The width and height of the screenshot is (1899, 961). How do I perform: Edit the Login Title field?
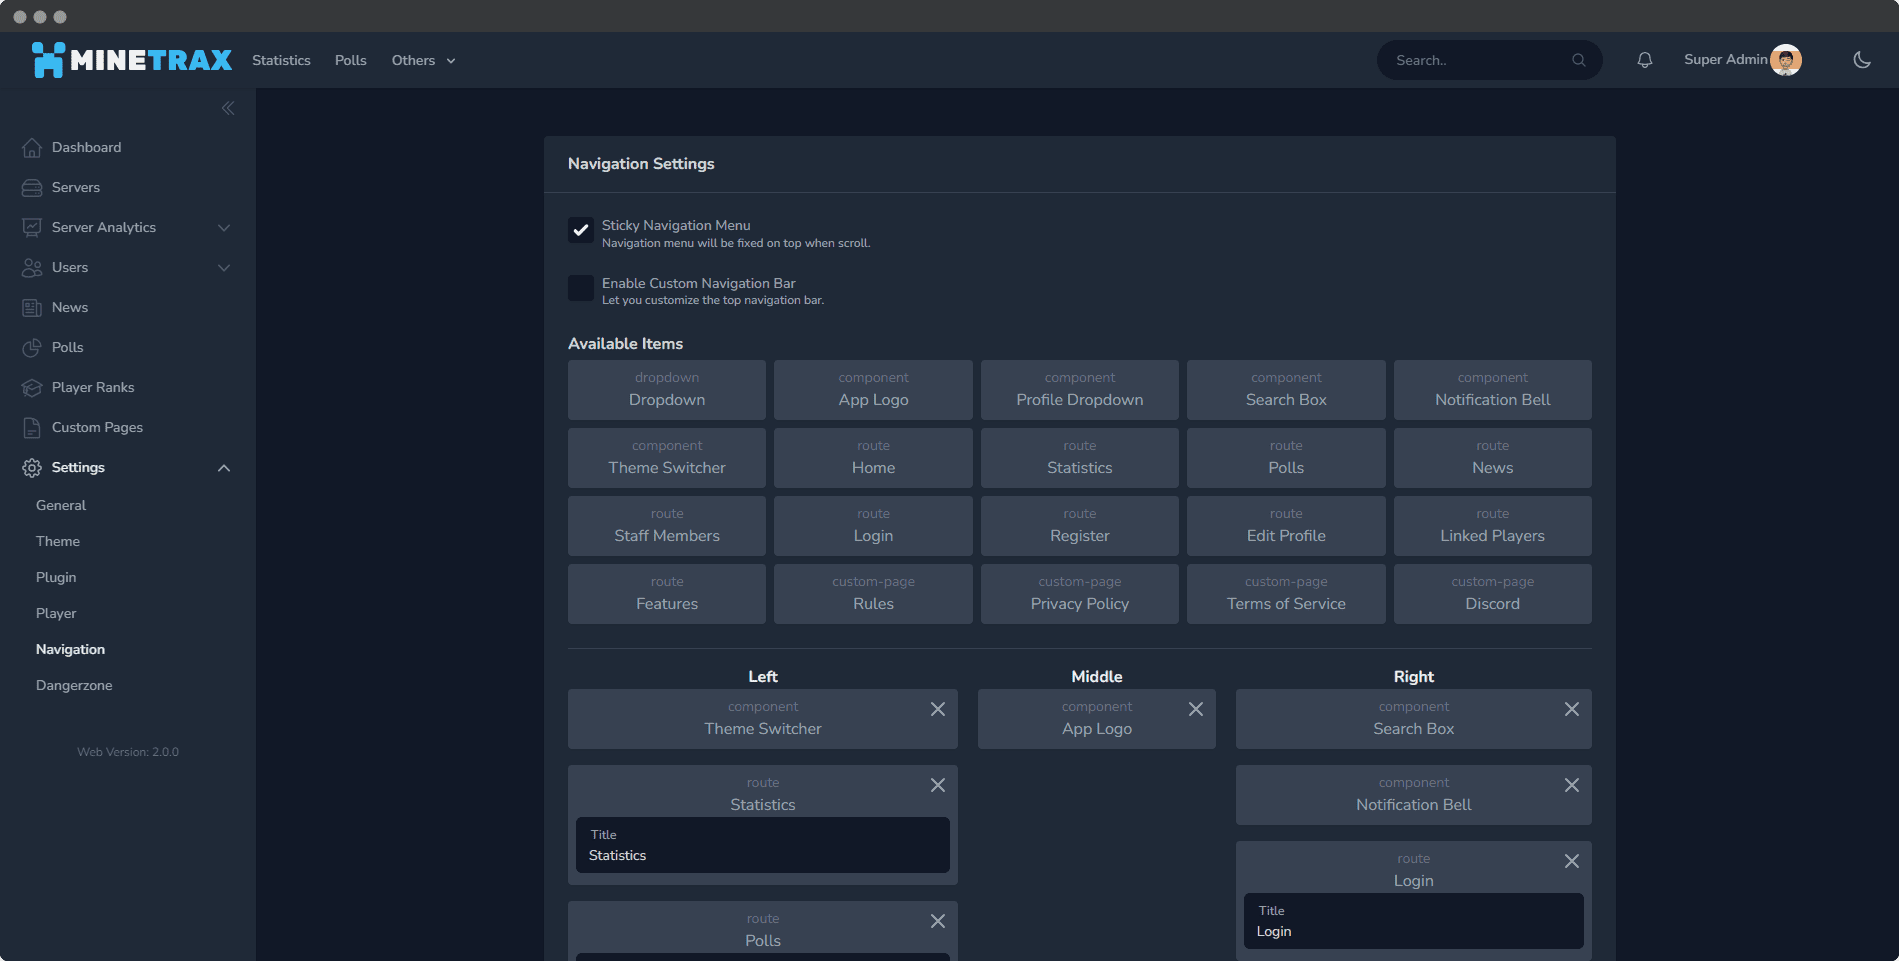pos(1414,921)
